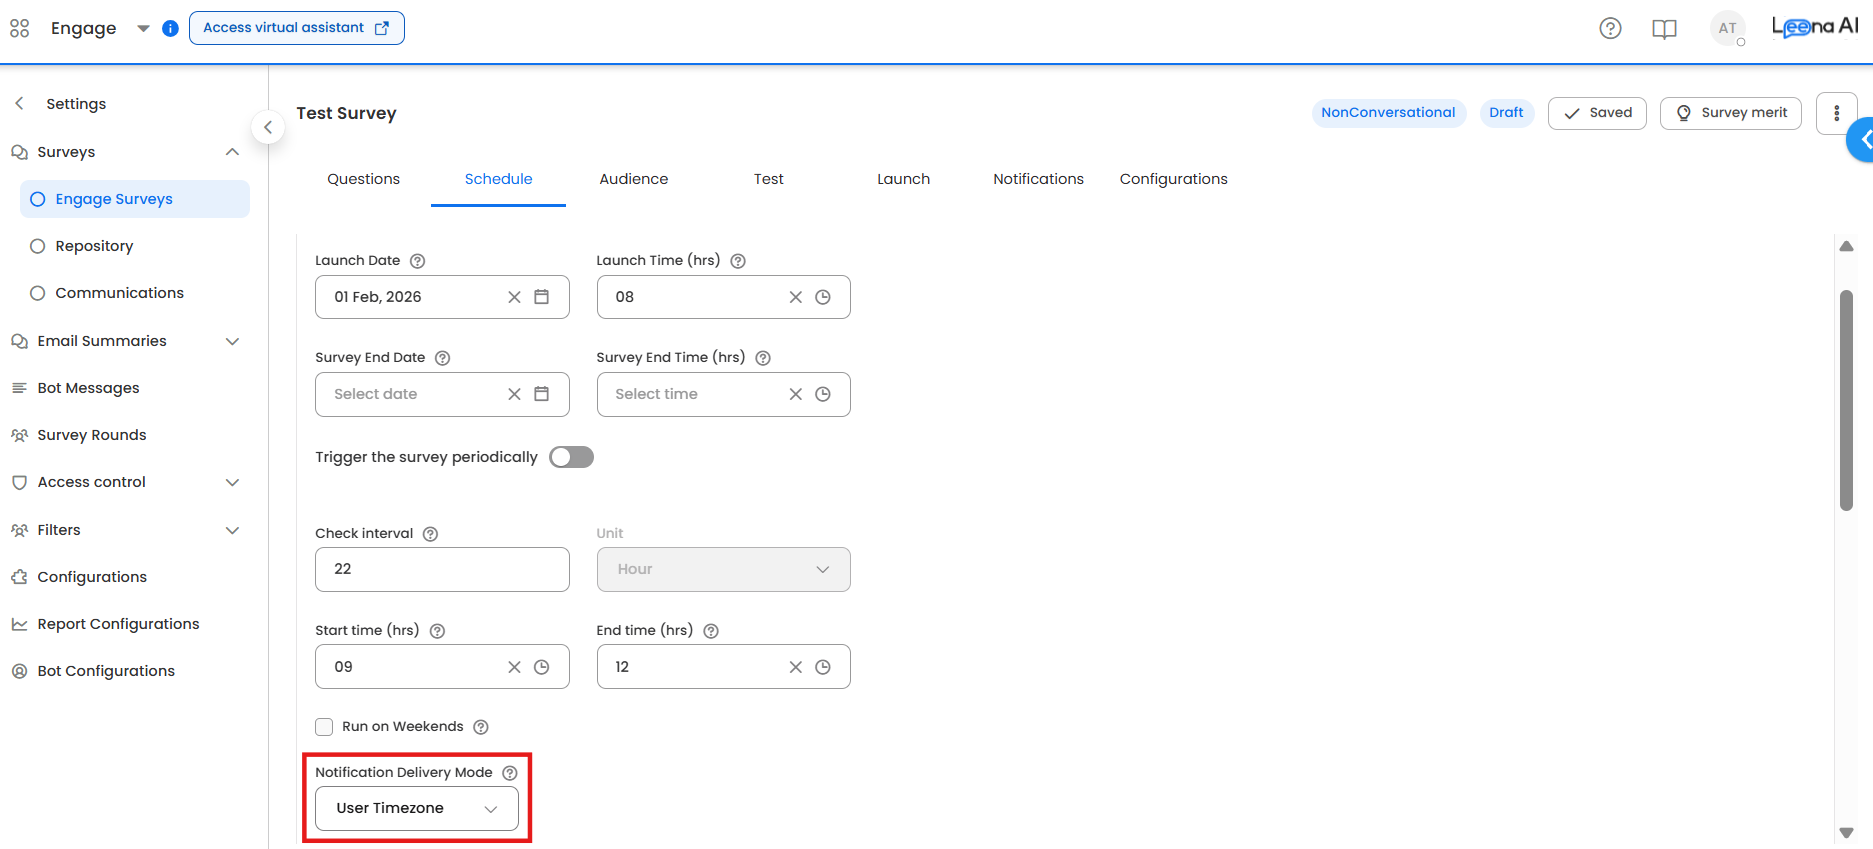Go back using Settings arrow
This screenshot has height=849, width=1873.
(x=19, y=103)
